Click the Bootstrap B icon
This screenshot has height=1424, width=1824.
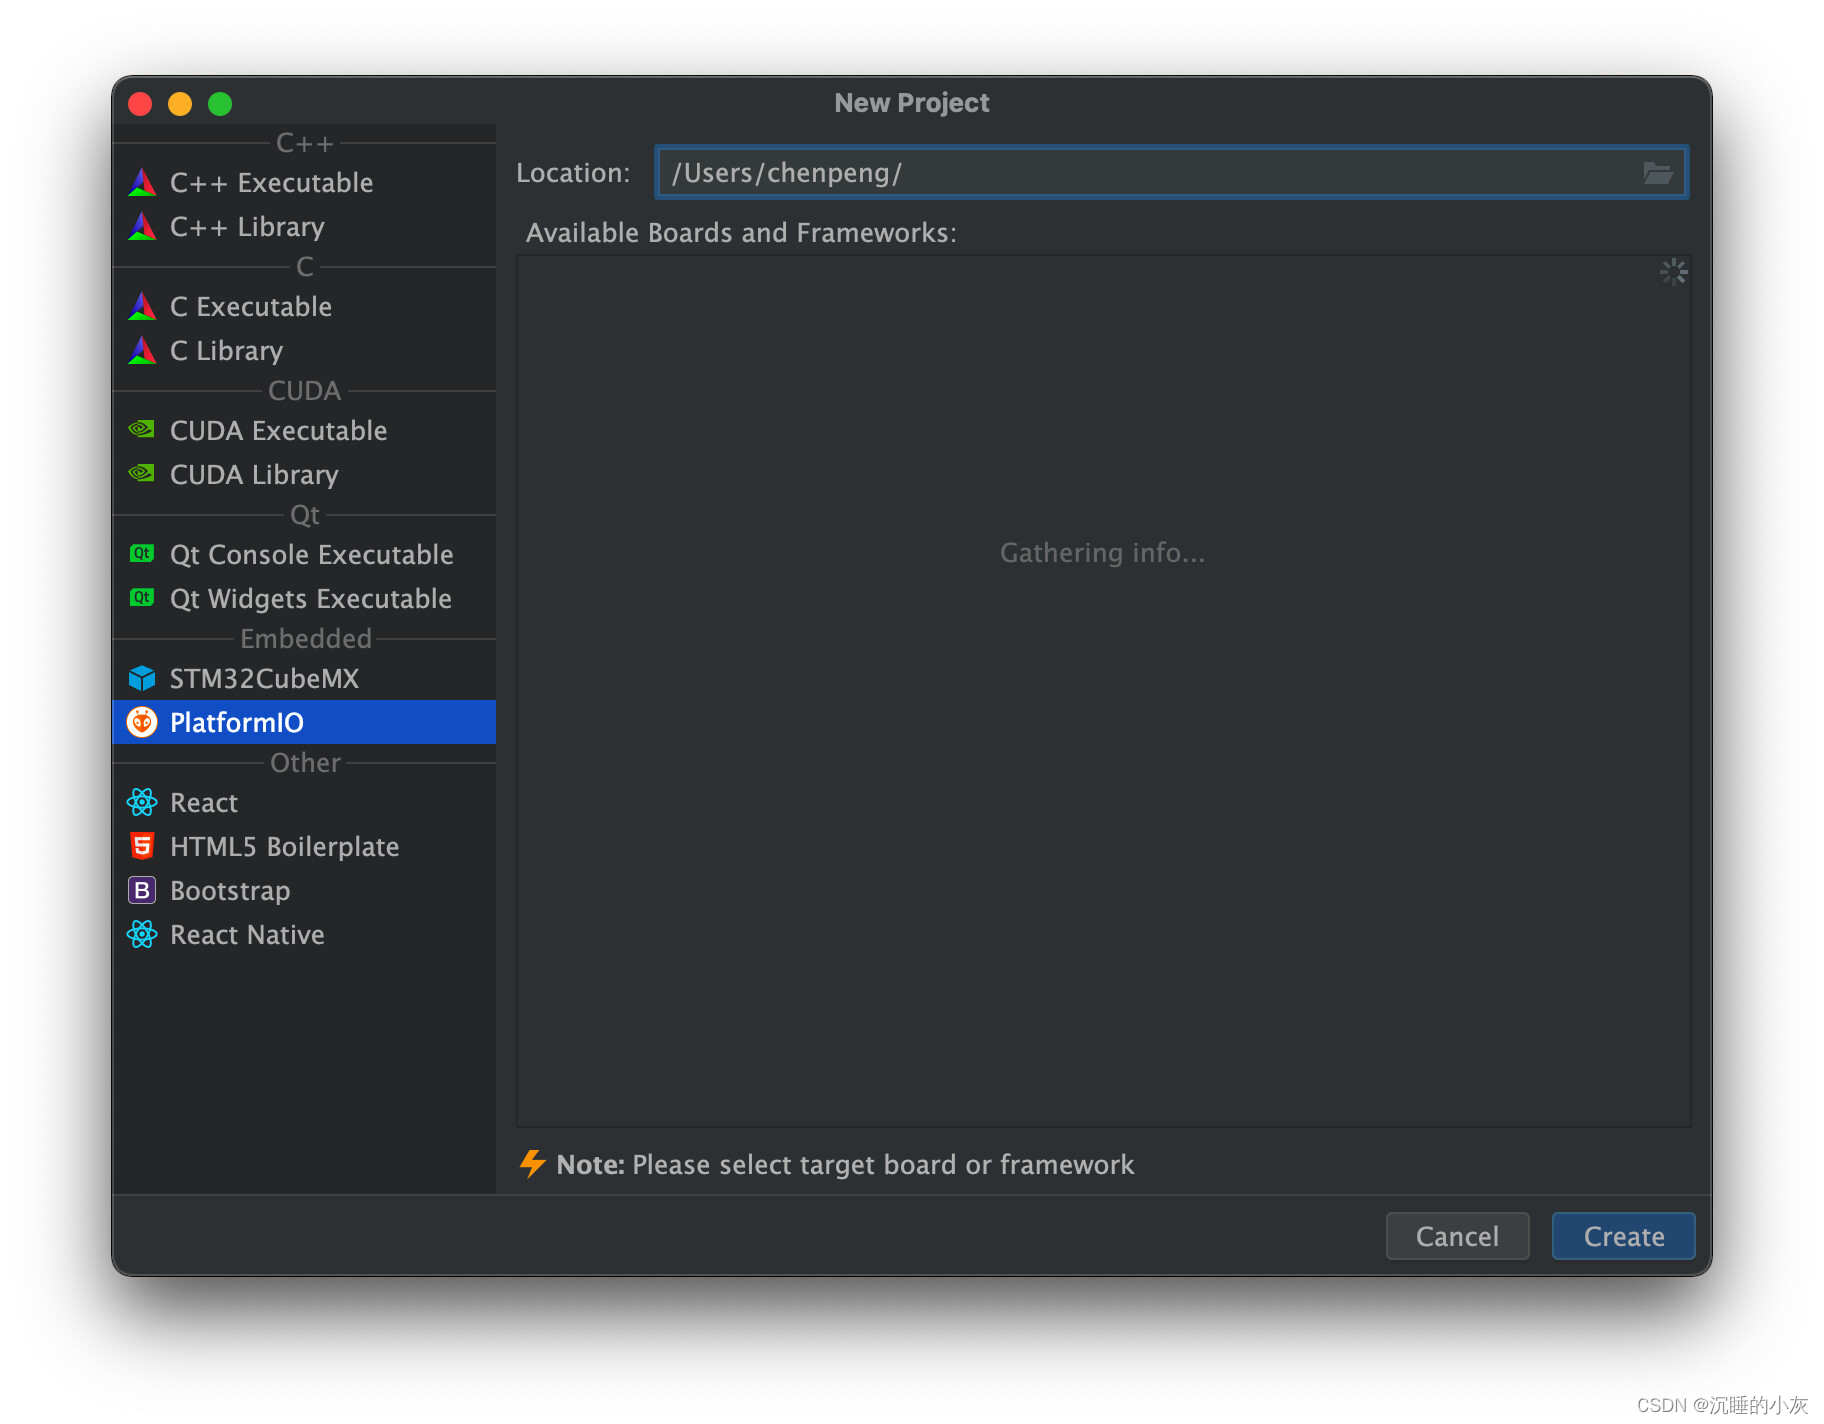(142, 890)
